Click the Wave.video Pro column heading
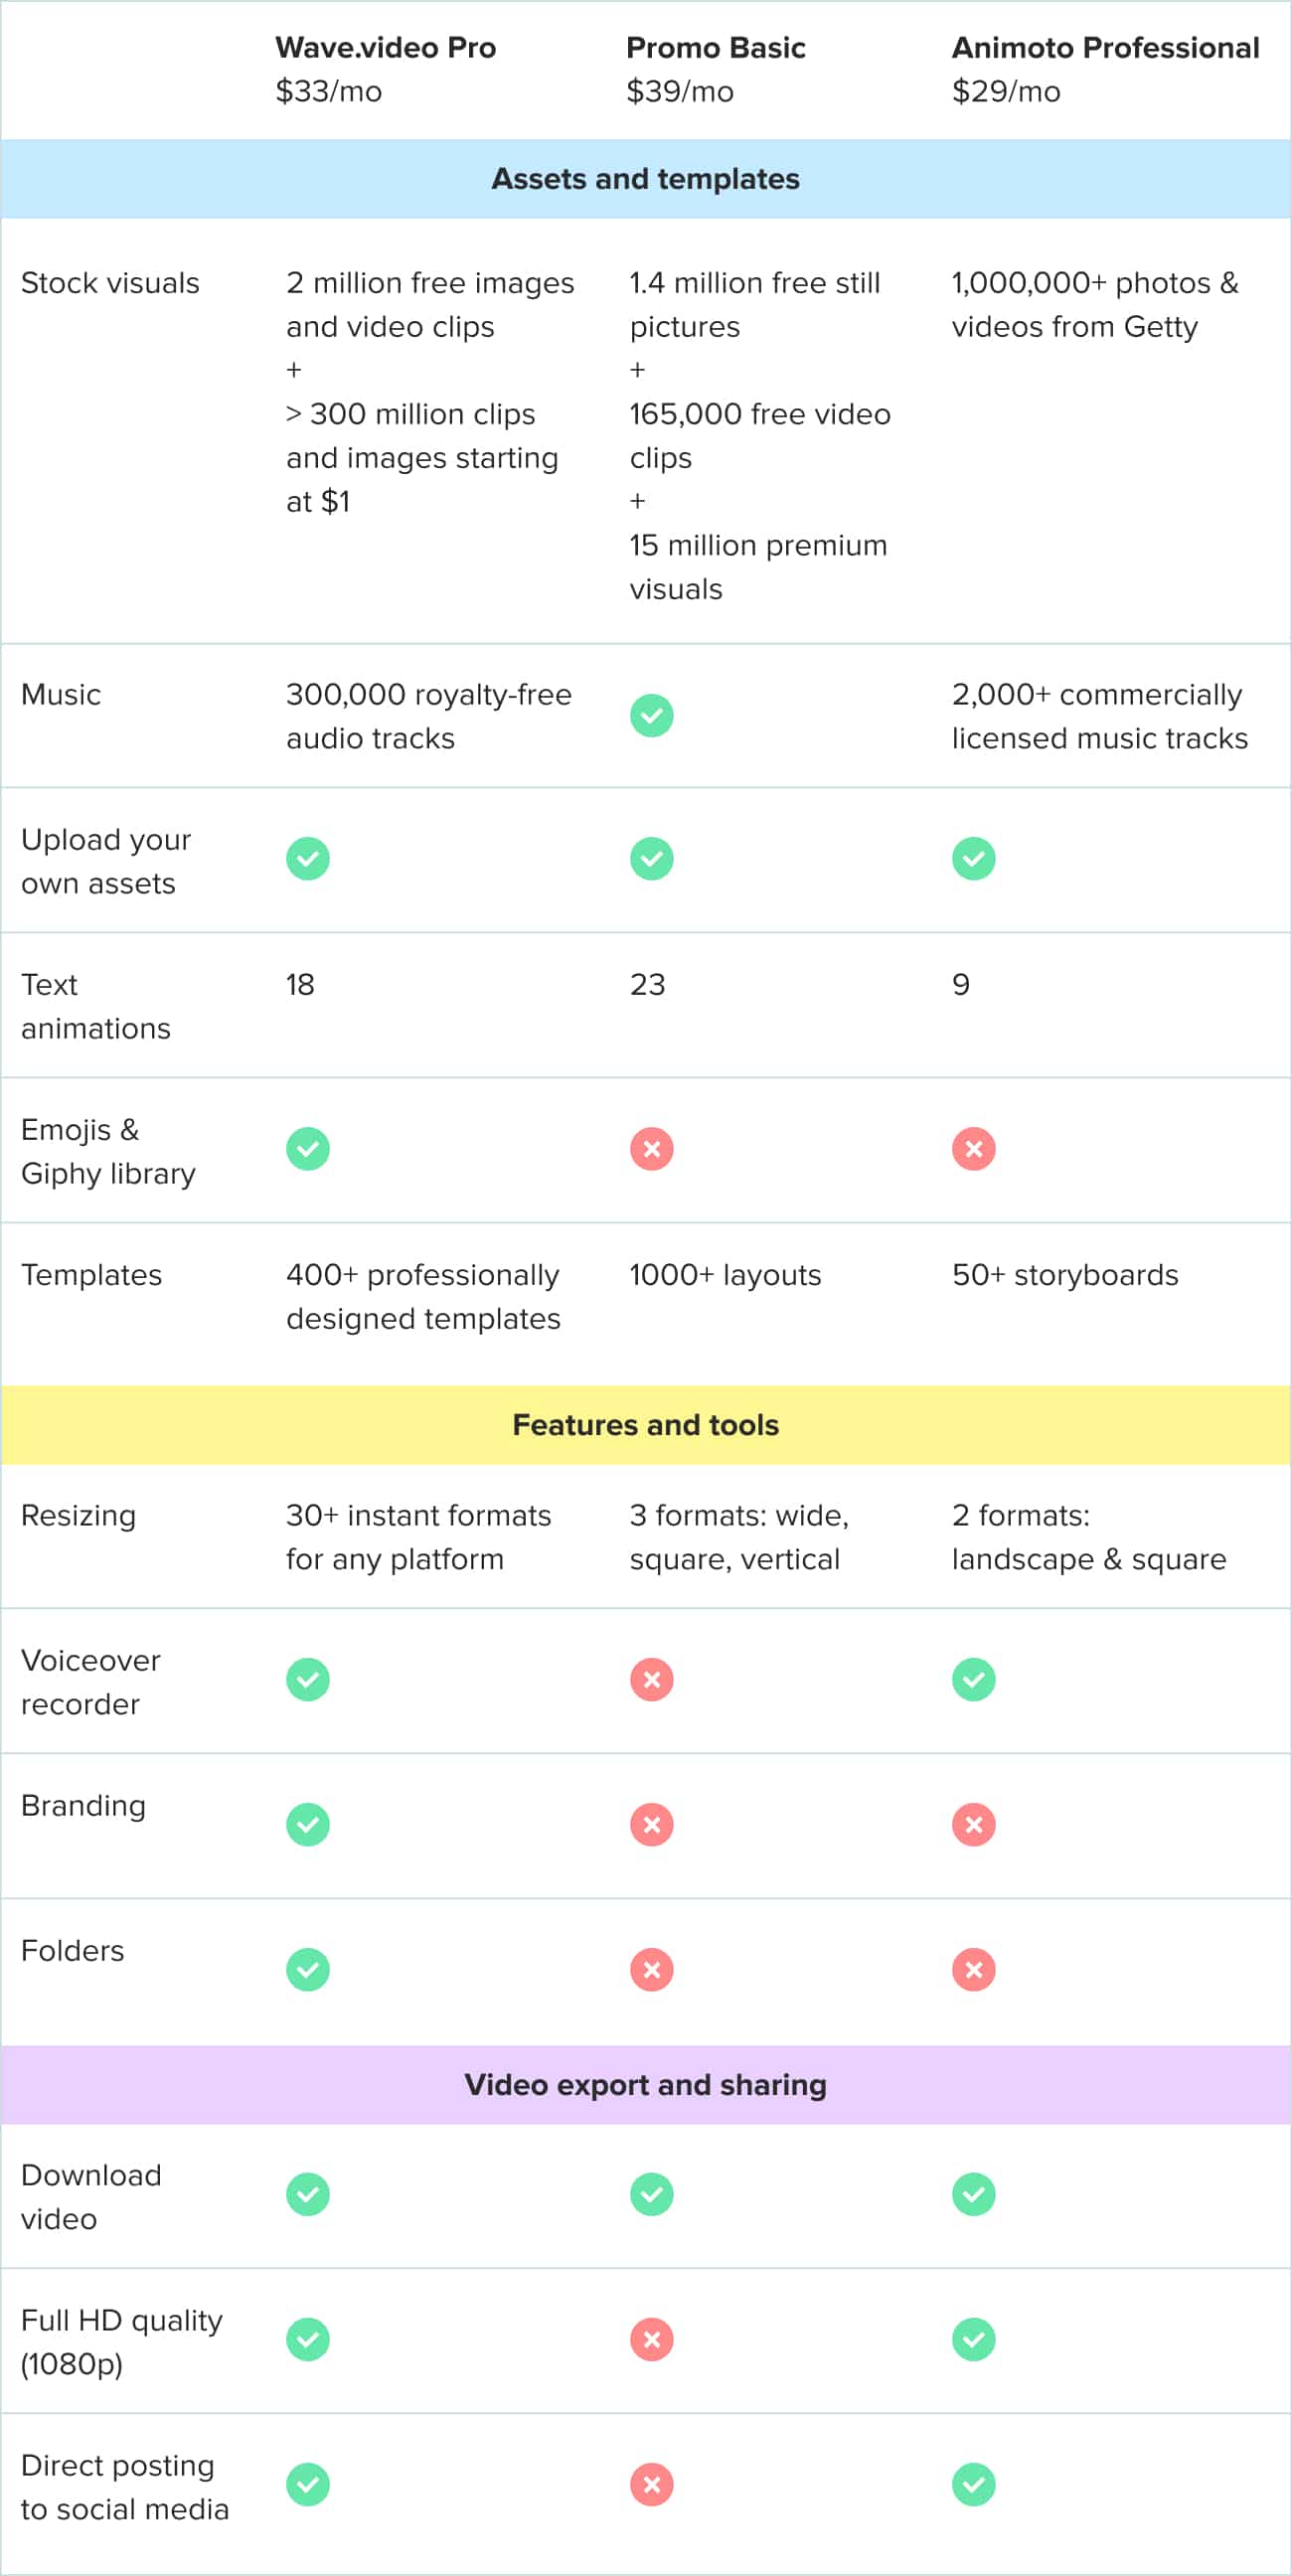The width and height of the screenshot is (1292, 2576). click(x=386, y=47)
